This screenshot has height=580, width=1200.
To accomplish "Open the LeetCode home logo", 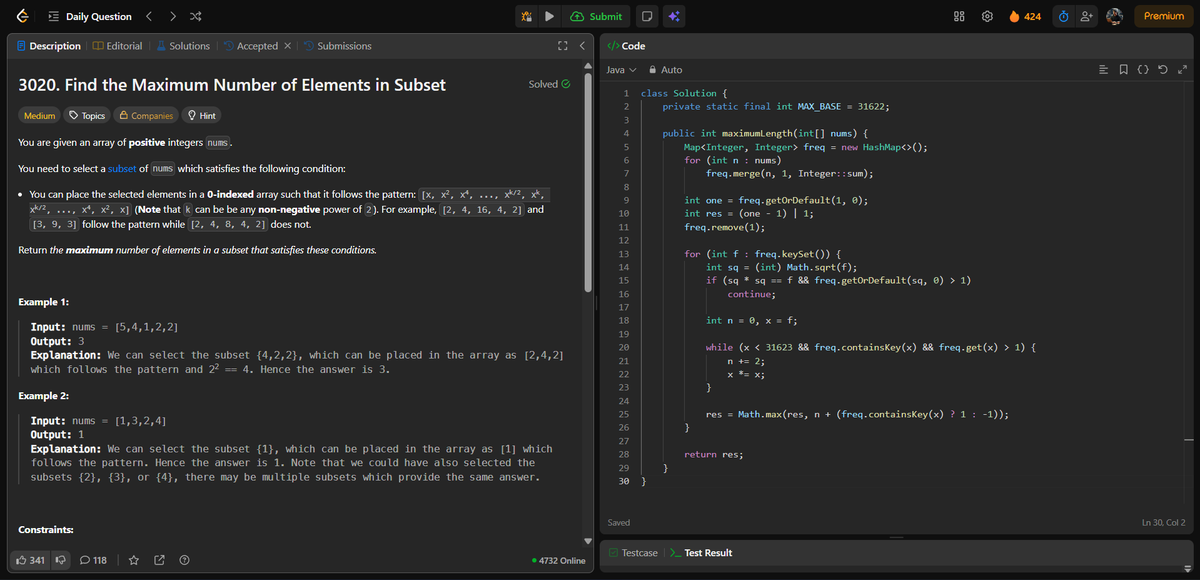I will click(x=21, y=16).
